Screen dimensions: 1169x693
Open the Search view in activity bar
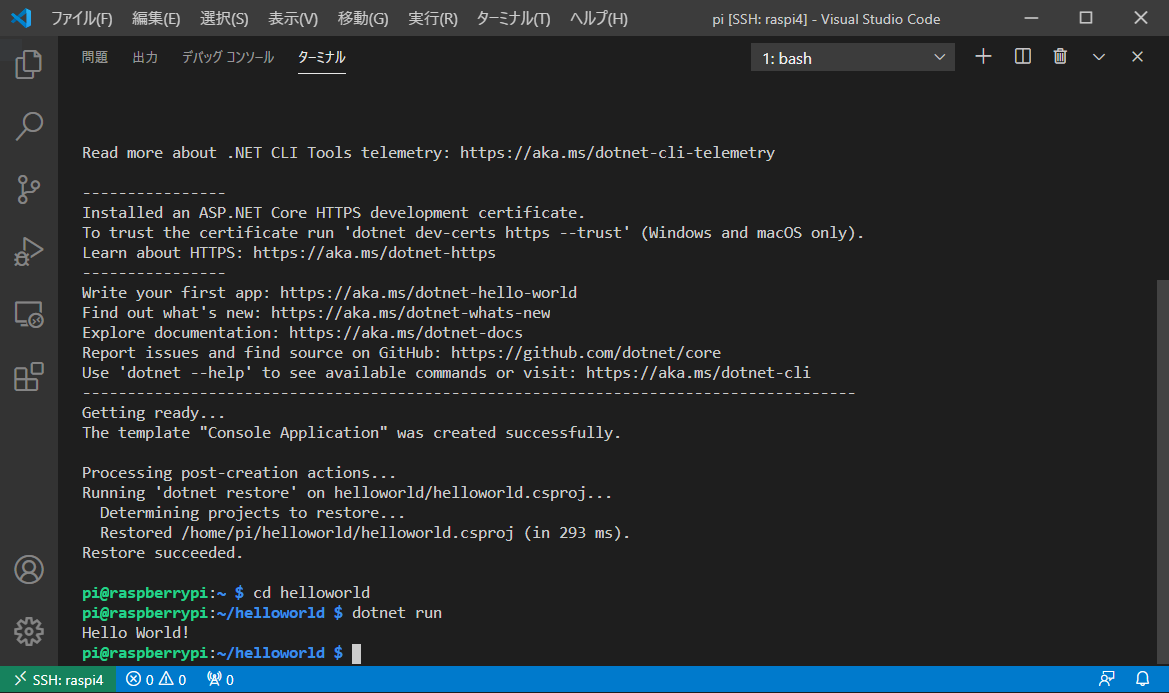(x=28, y=127)
